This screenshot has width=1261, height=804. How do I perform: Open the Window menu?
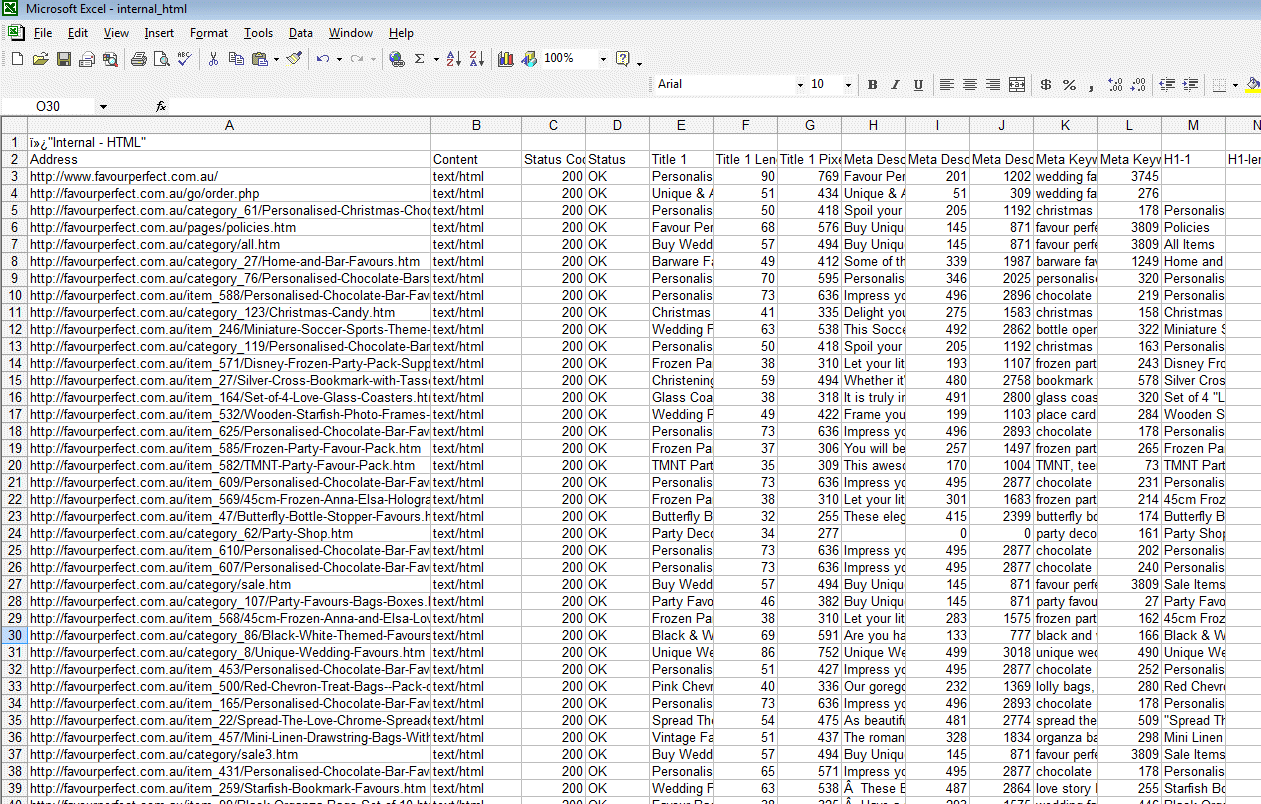(x=351, y=33)
